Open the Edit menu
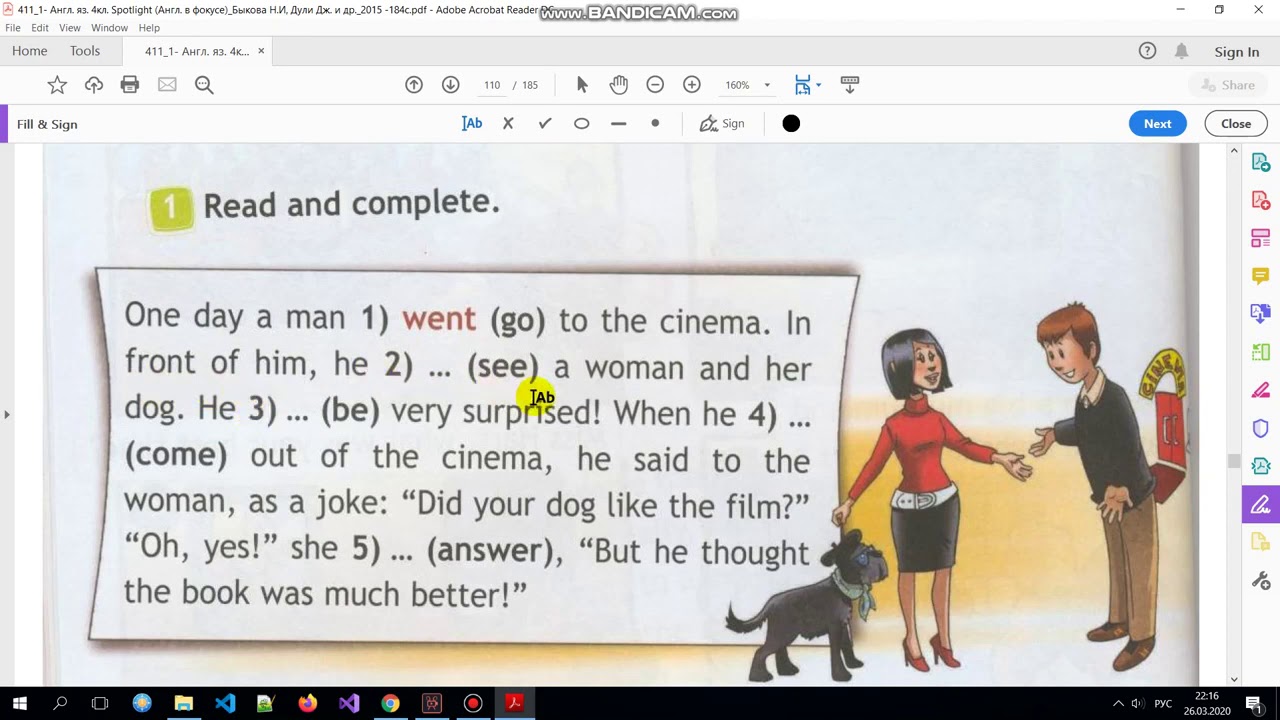This screenshot has width=1280, height=720. click(x=40, y=28)
